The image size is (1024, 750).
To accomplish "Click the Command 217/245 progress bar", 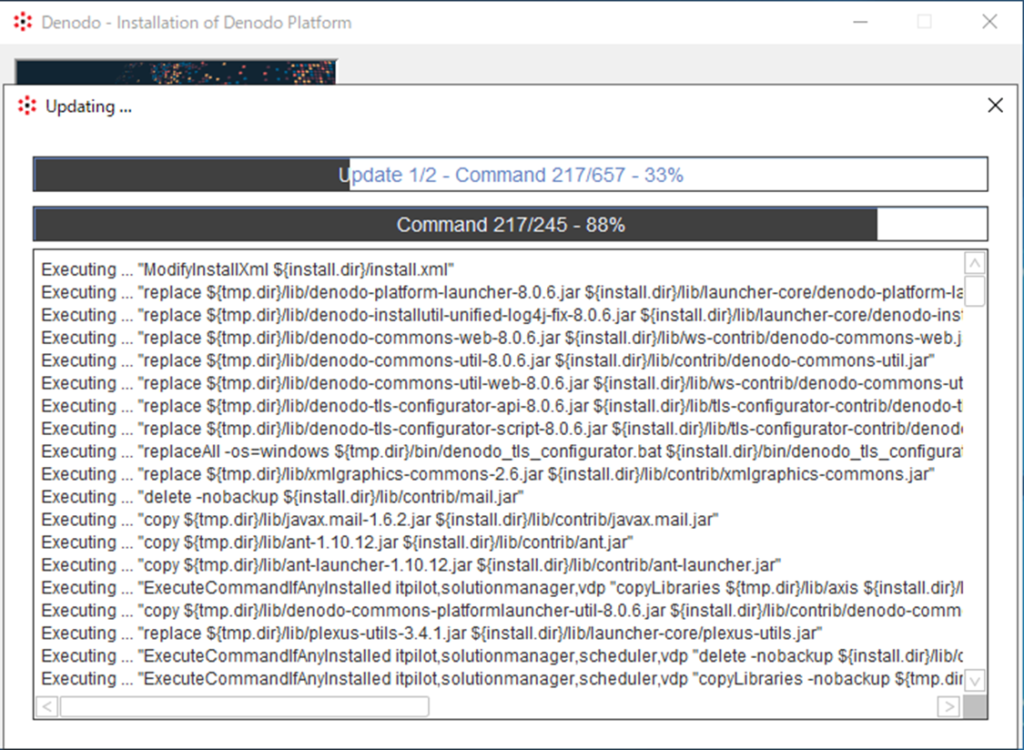I will (510, 225).
